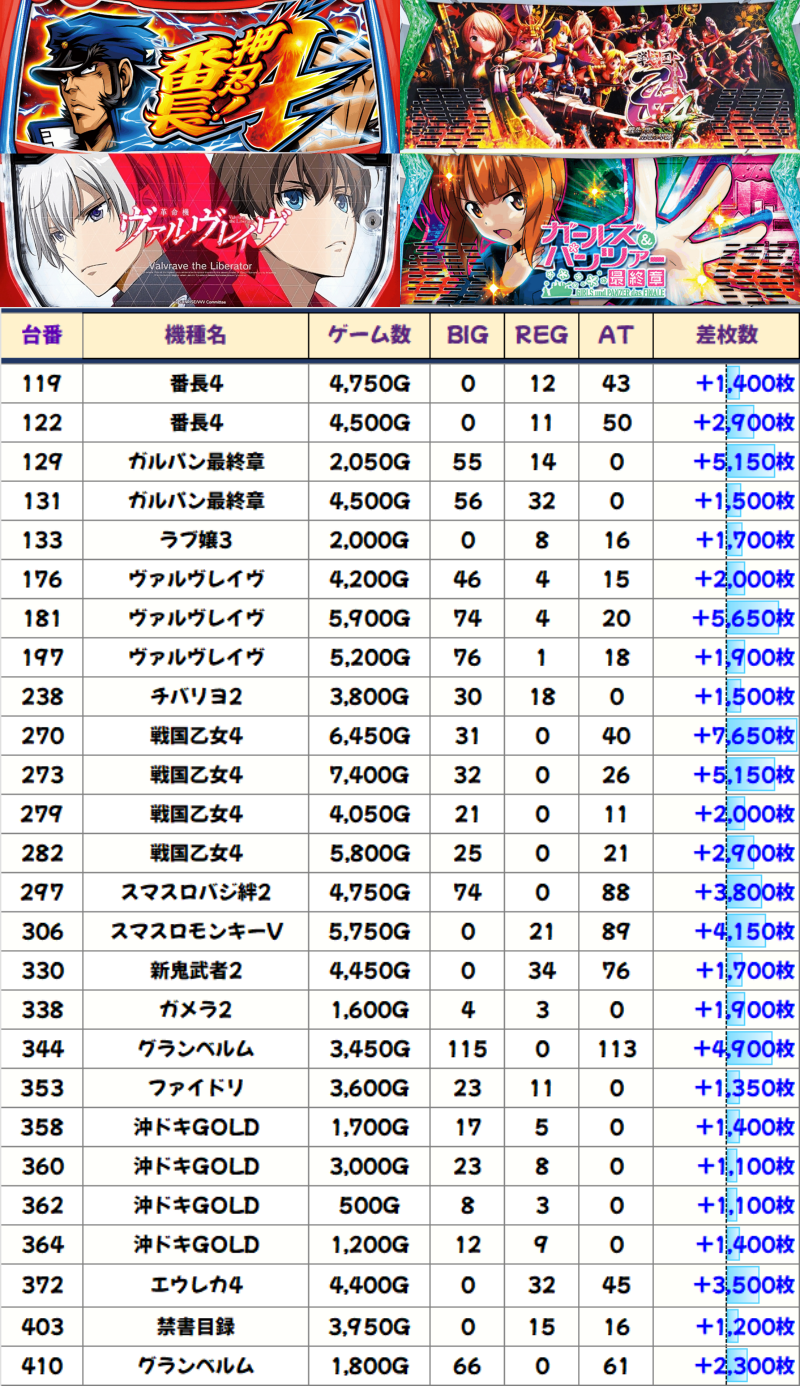800x1386 pixels.
Task: Click the 禁書目録 machine name in row 403
Action: [195, 1327]
